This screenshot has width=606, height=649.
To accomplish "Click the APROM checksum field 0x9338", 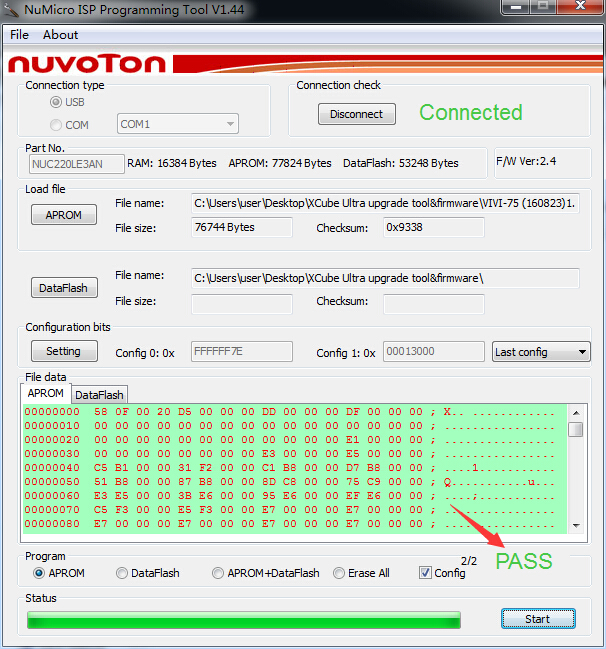I will [x=434, y=227].
